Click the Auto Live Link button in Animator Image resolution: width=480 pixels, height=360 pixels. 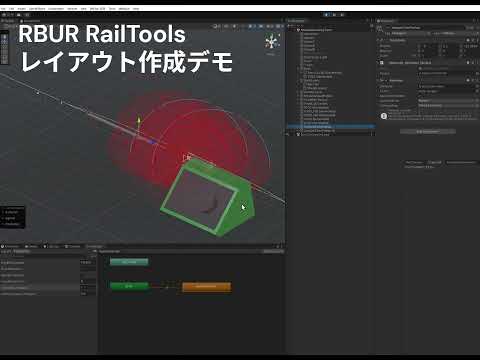[273, 251]
